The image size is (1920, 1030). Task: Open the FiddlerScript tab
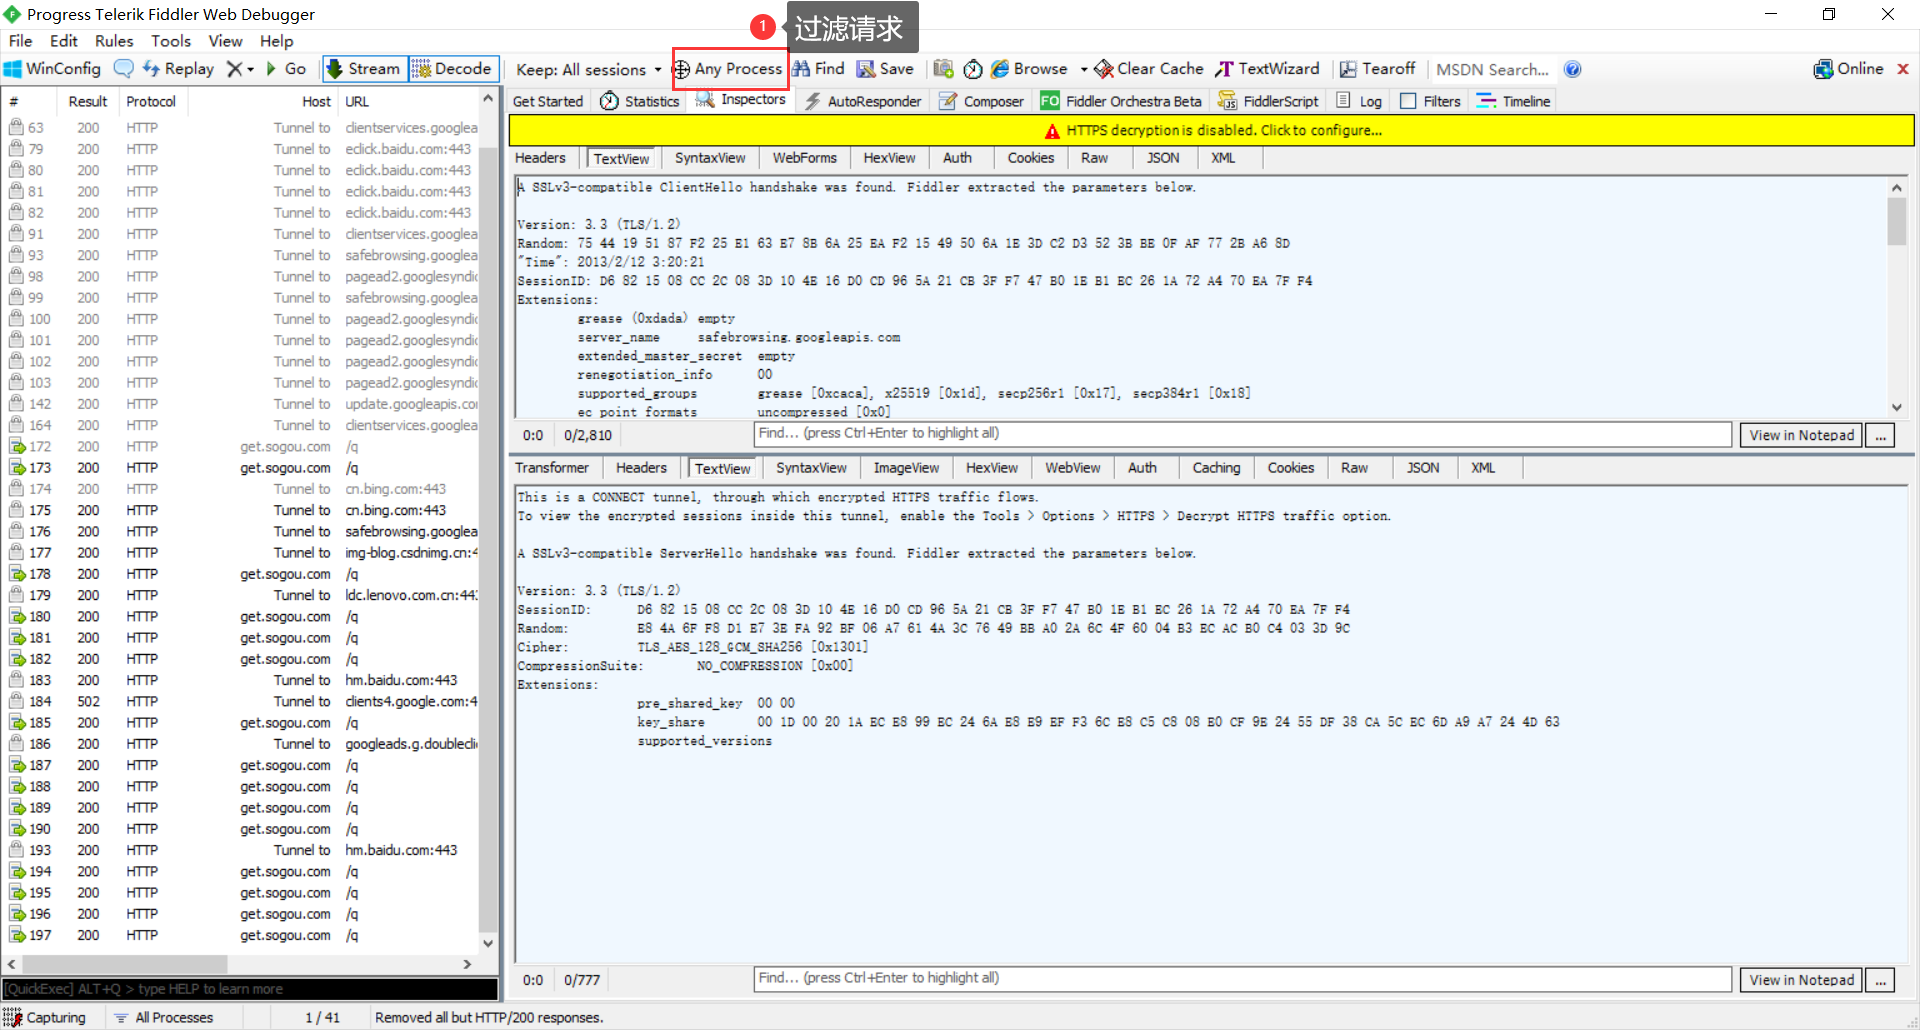point(1268,101)
